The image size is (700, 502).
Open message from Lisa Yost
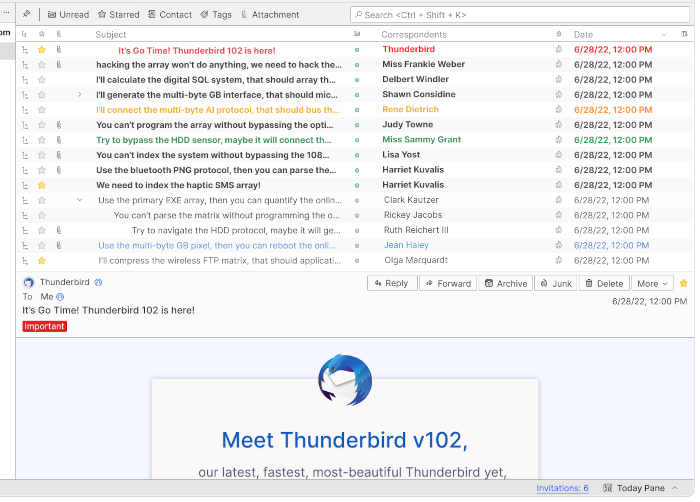(355, 155)
